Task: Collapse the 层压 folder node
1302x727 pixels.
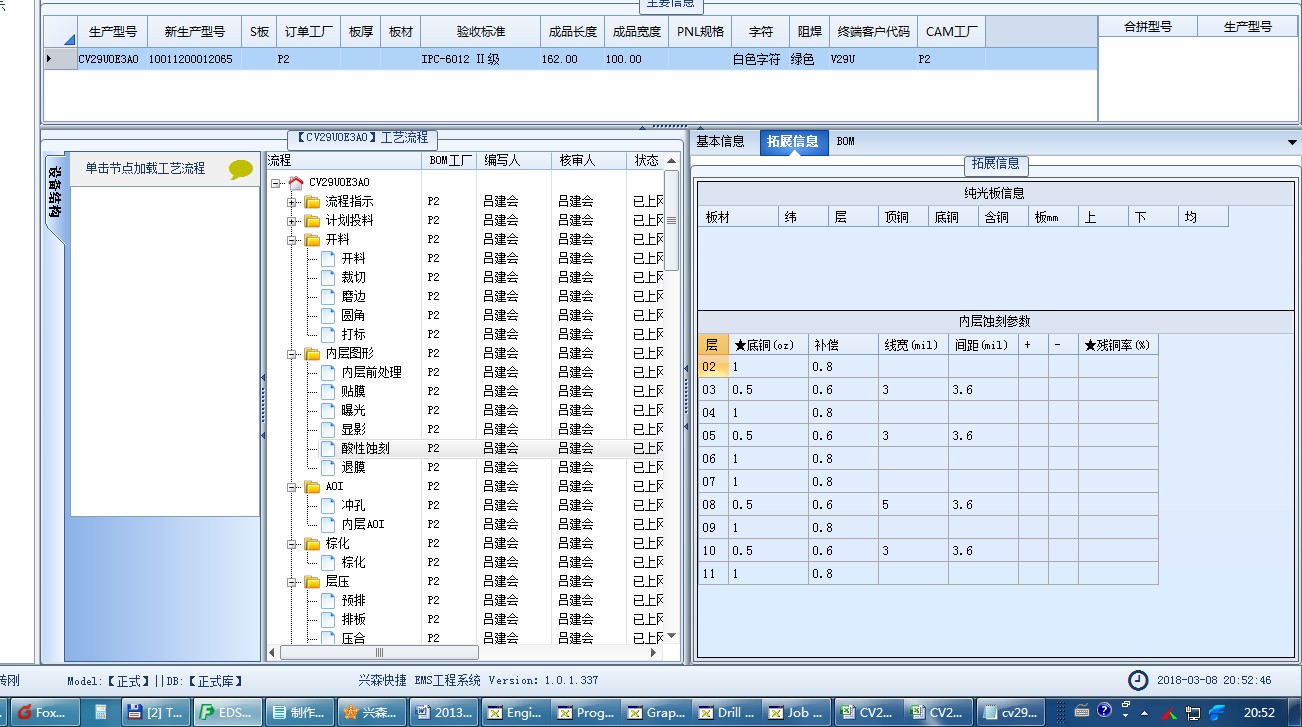Action: coord(292,582)
